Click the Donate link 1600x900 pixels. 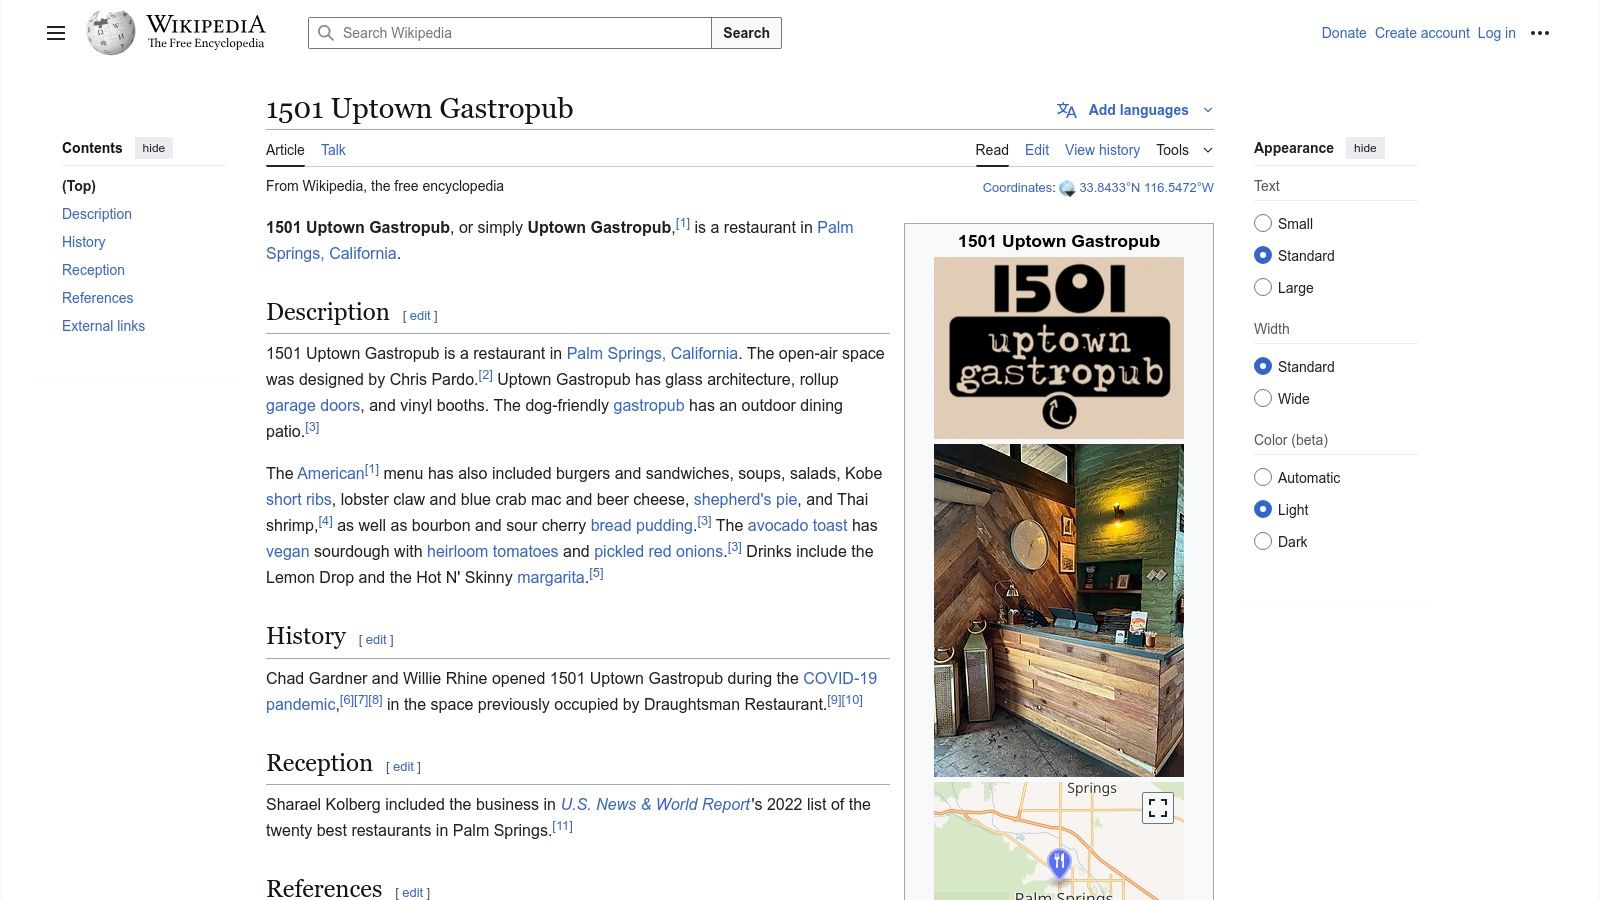coord(1343,33)
